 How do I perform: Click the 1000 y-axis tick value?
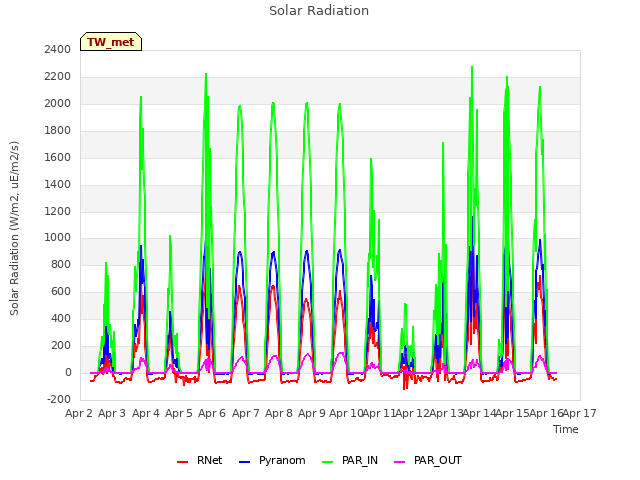click(x=58, y=238)
